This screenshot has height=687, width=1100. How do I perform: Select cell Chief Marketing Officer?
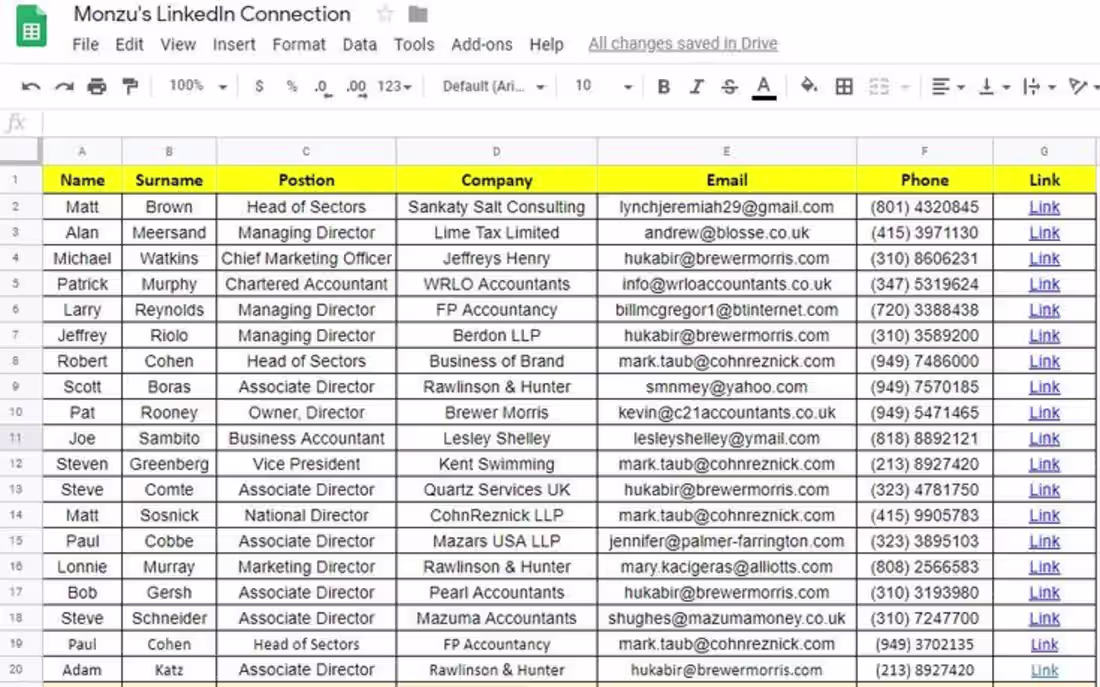(307, 258)
